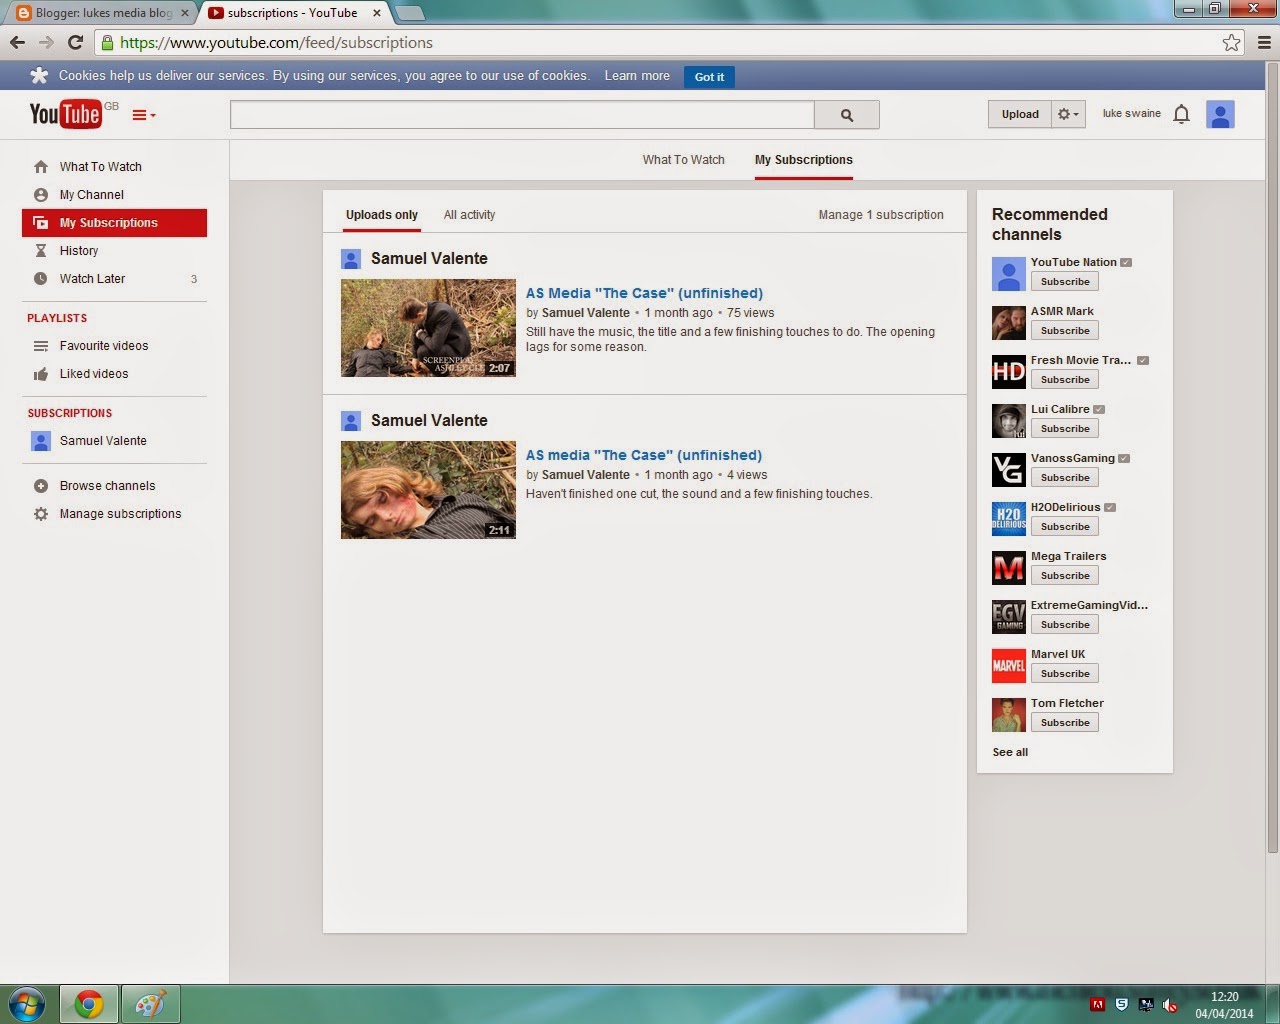Click the first Samuel Valente channel heading
This screenshot has height=1024, width=1280.
point(429,258)
